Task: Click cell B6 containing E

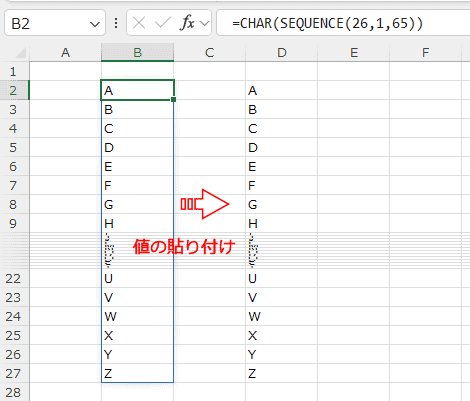Action: point(137,166)
